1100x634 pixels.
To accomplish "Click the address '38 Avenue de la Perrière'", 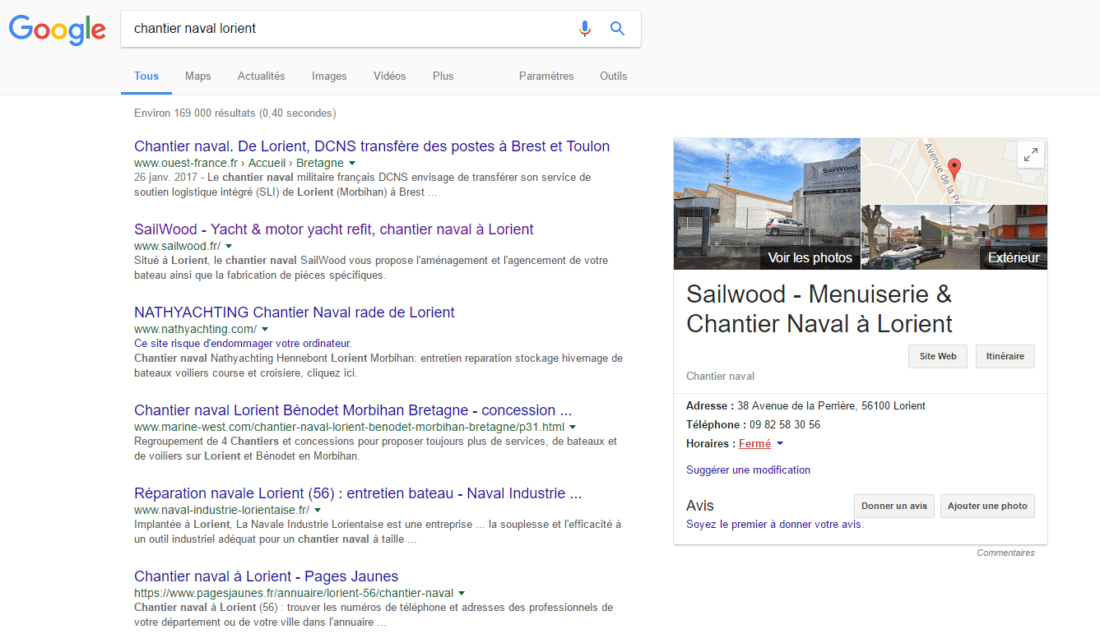I will click(831, 405).
